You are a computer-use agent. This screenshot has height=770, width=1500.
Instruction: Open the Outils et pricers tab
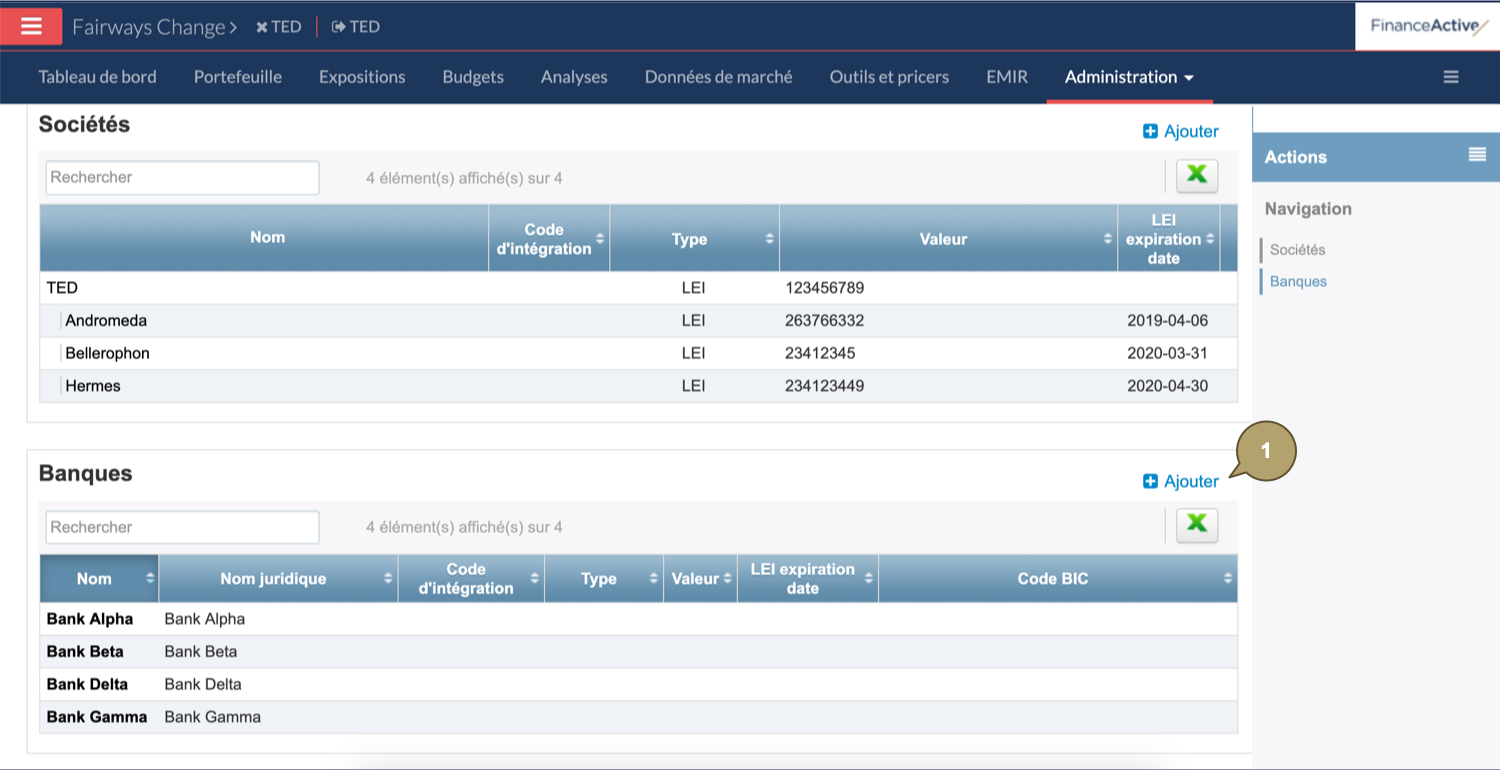point(889,77)
